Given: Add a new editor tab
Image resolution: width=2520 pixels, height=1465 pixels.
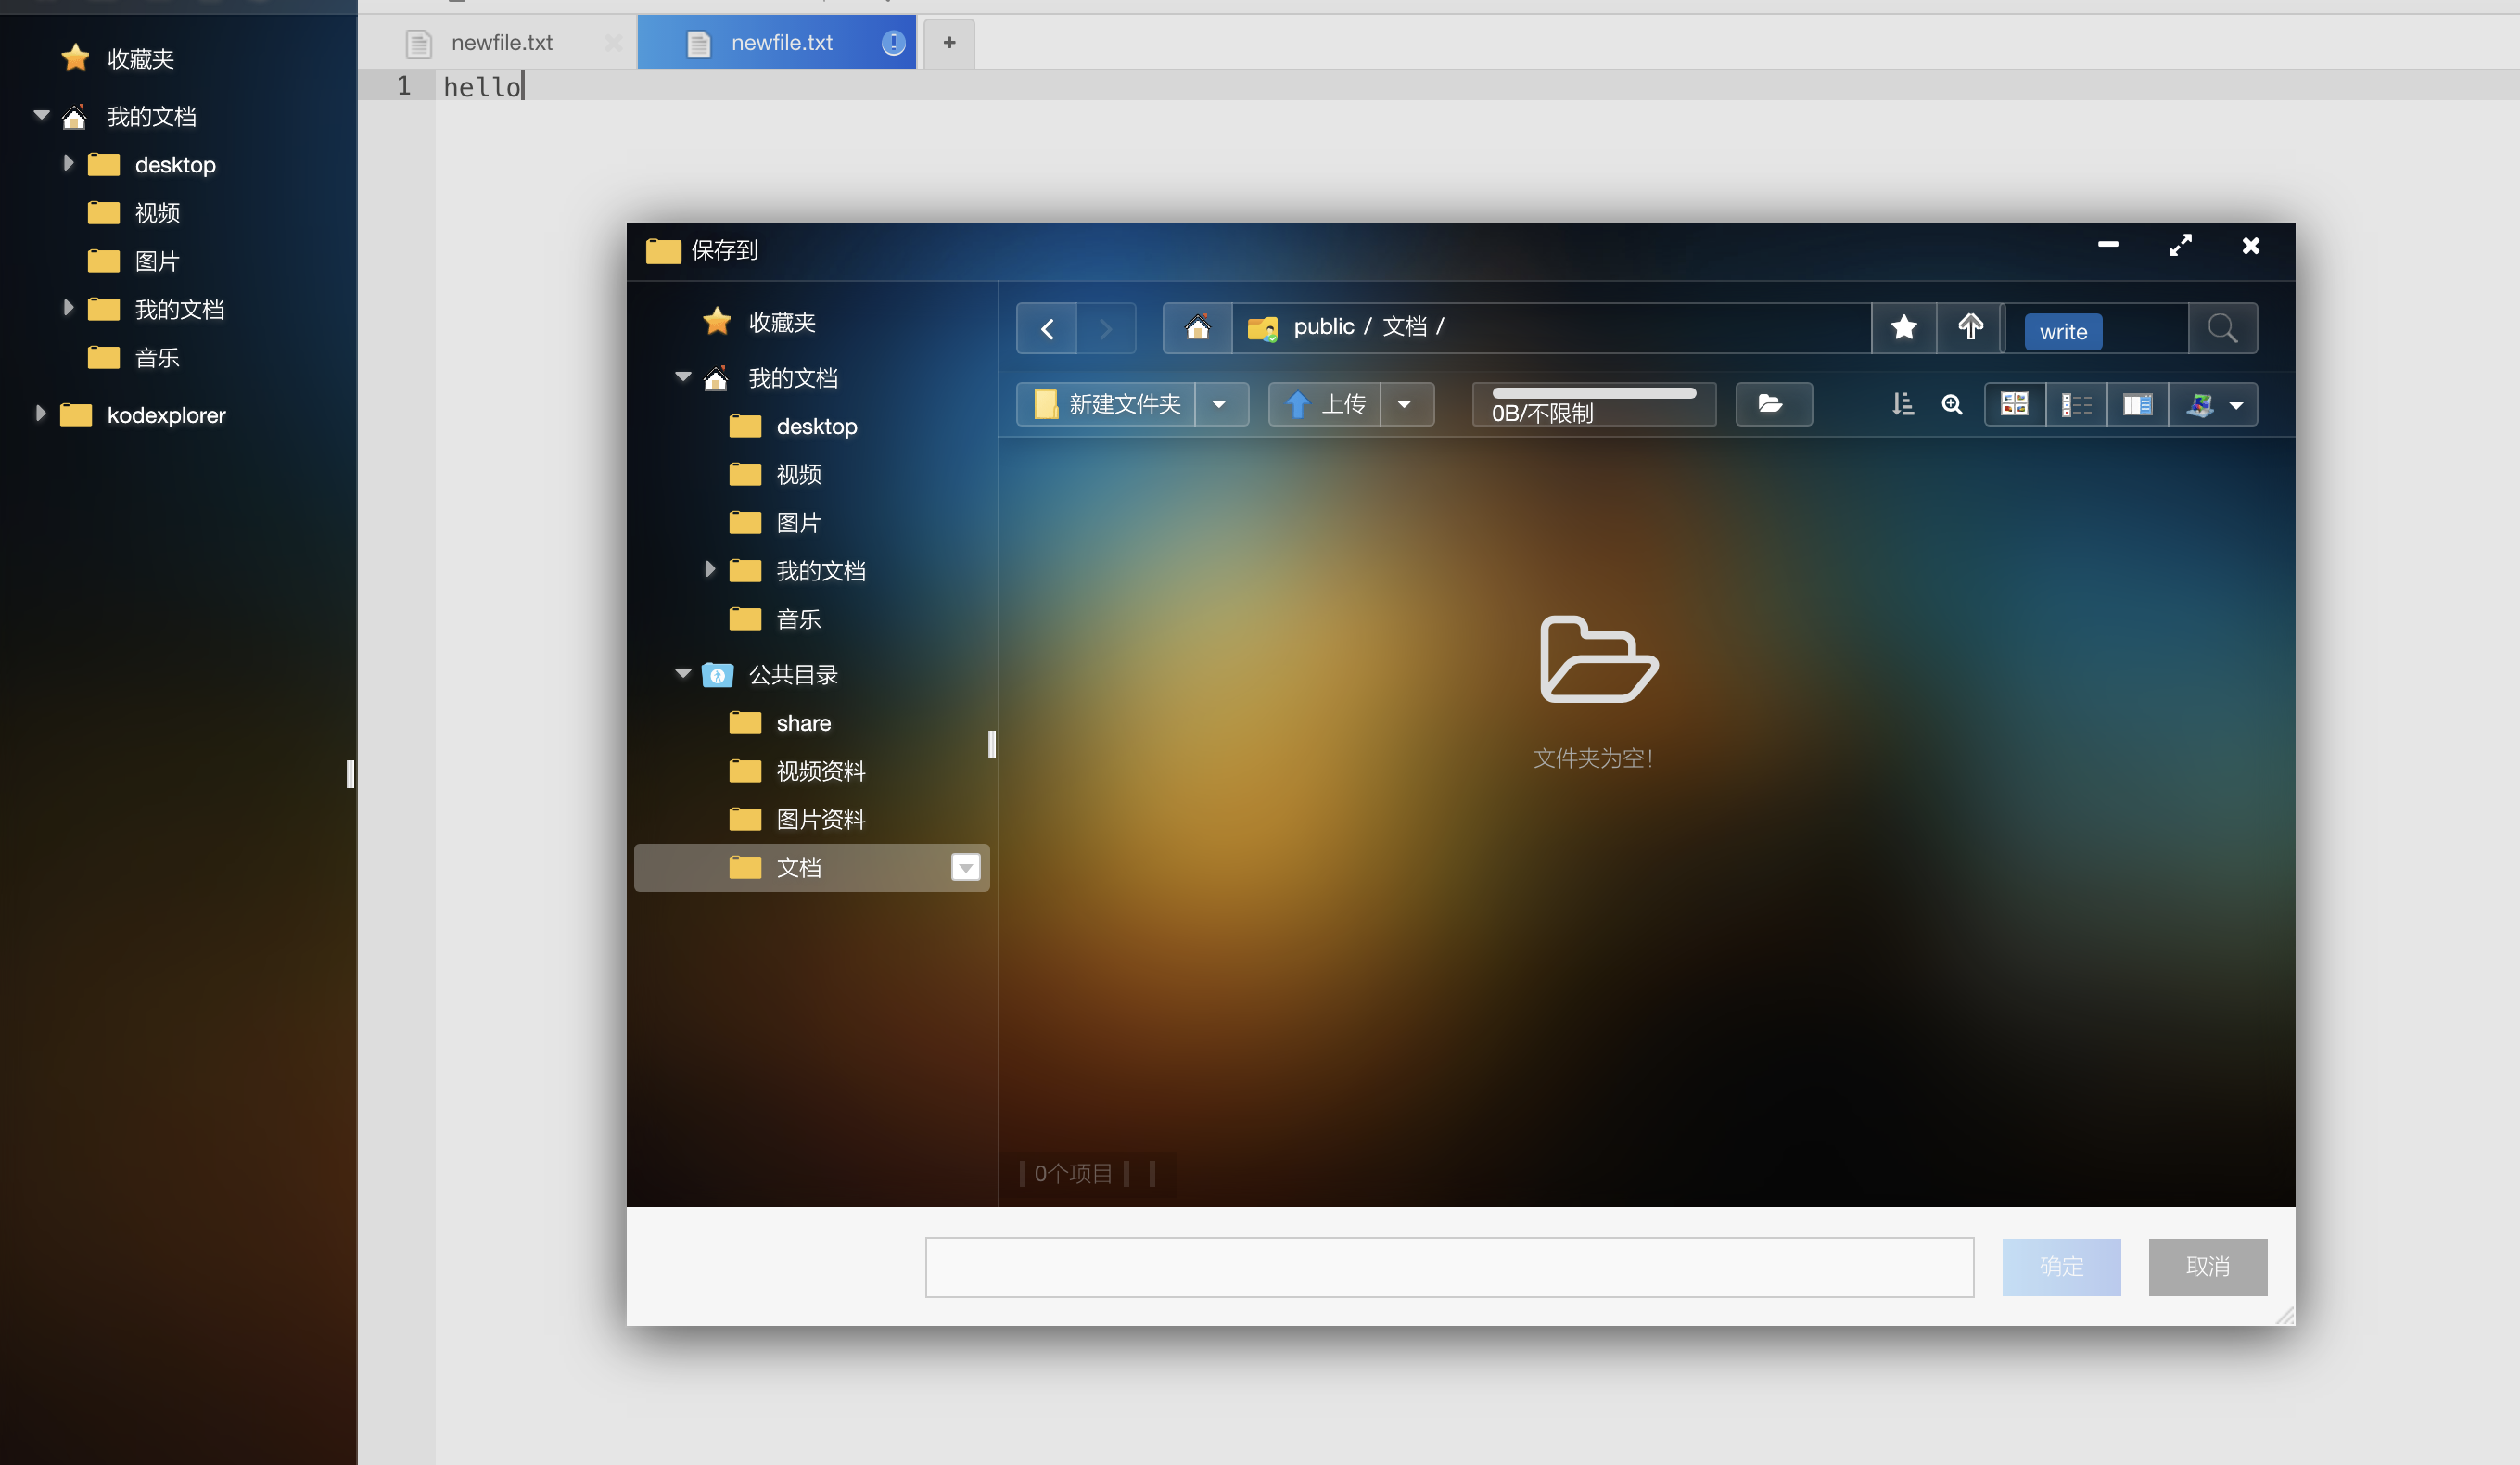Looking at the screenshot, I should (x=949, y=43).
